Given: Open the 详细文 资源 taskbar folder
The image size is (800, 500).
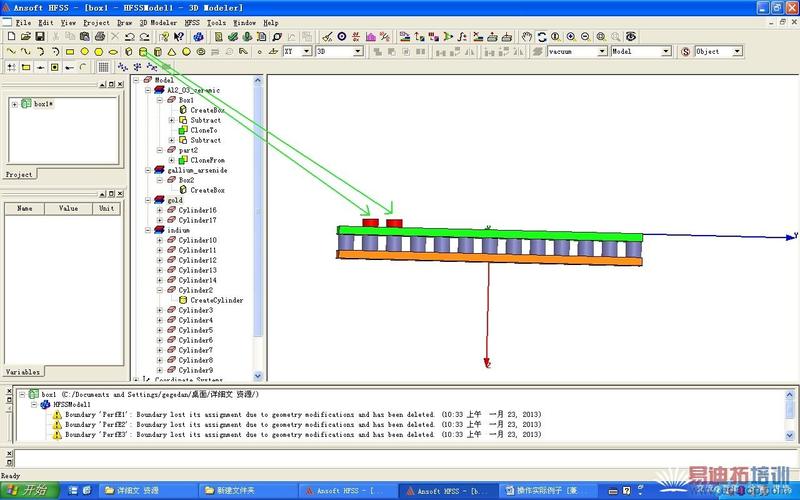Looking at the screenshot, I should [x=146, y=491].
